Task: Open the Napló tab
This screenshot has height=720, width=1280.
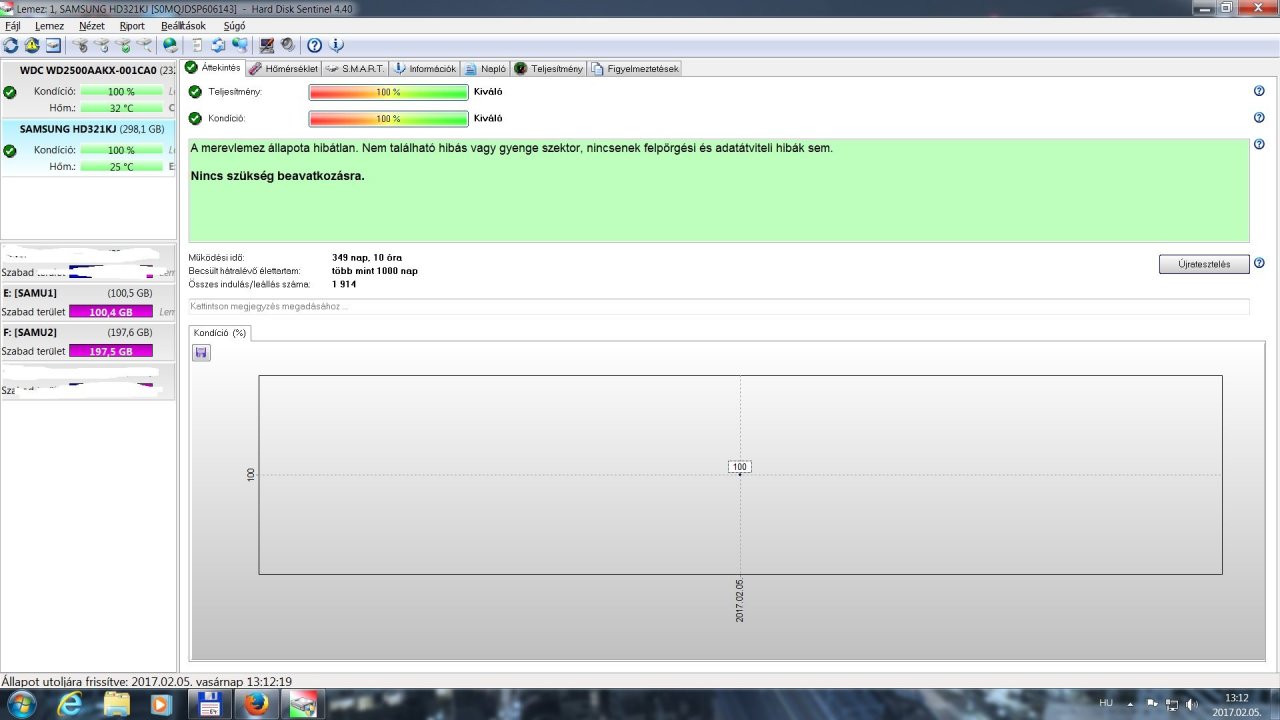Action: coord(486,69)
